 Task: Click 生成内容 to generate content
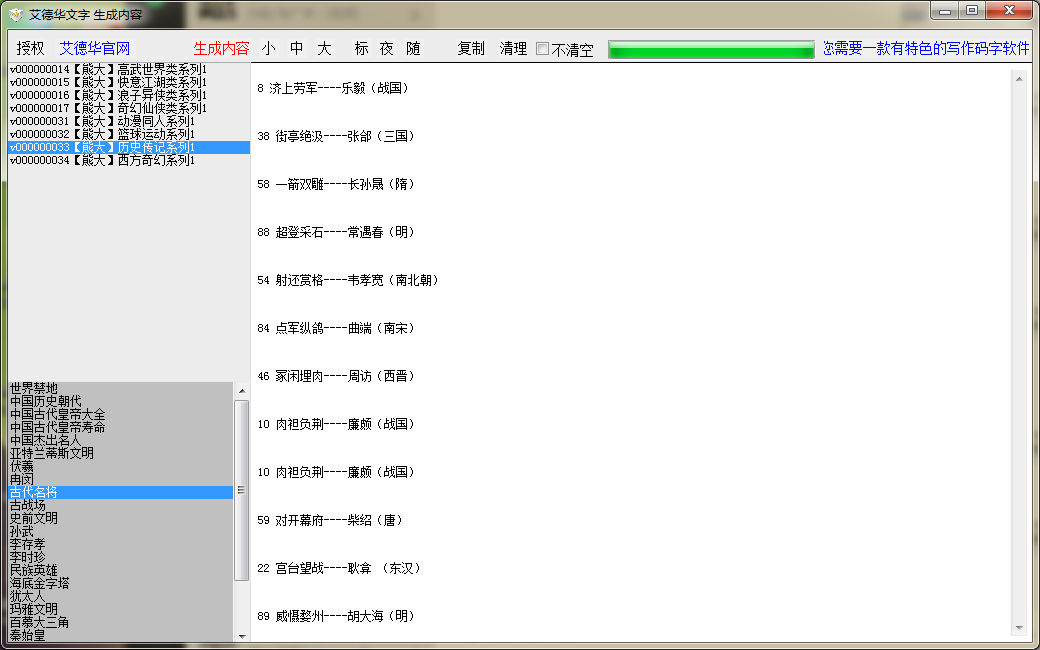coord(222,48)
